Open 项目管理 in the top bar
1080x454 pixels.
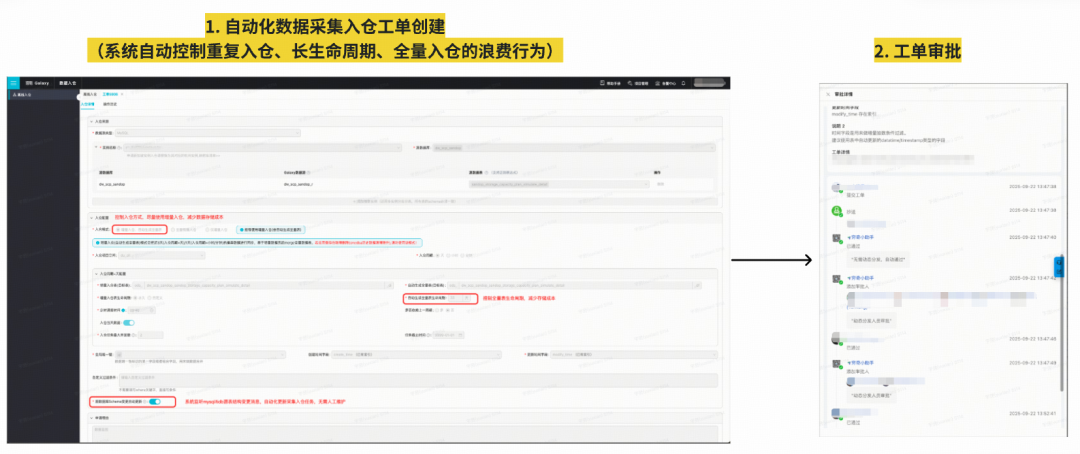point(638,83)
